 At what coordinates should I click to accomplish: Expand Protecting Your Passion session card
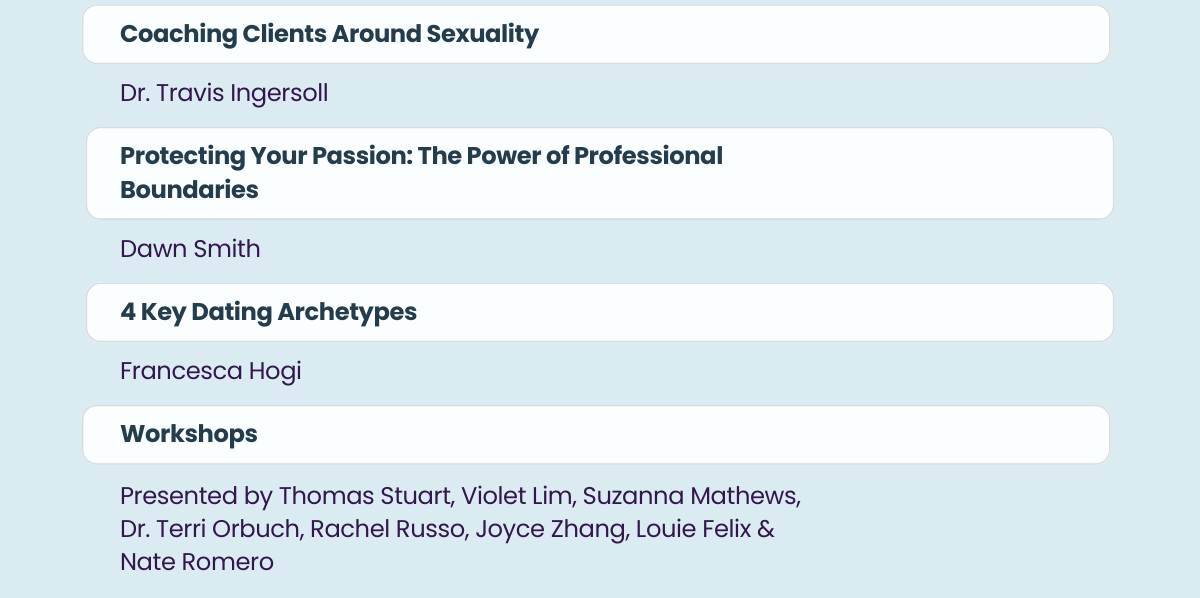tap(600, 173)
